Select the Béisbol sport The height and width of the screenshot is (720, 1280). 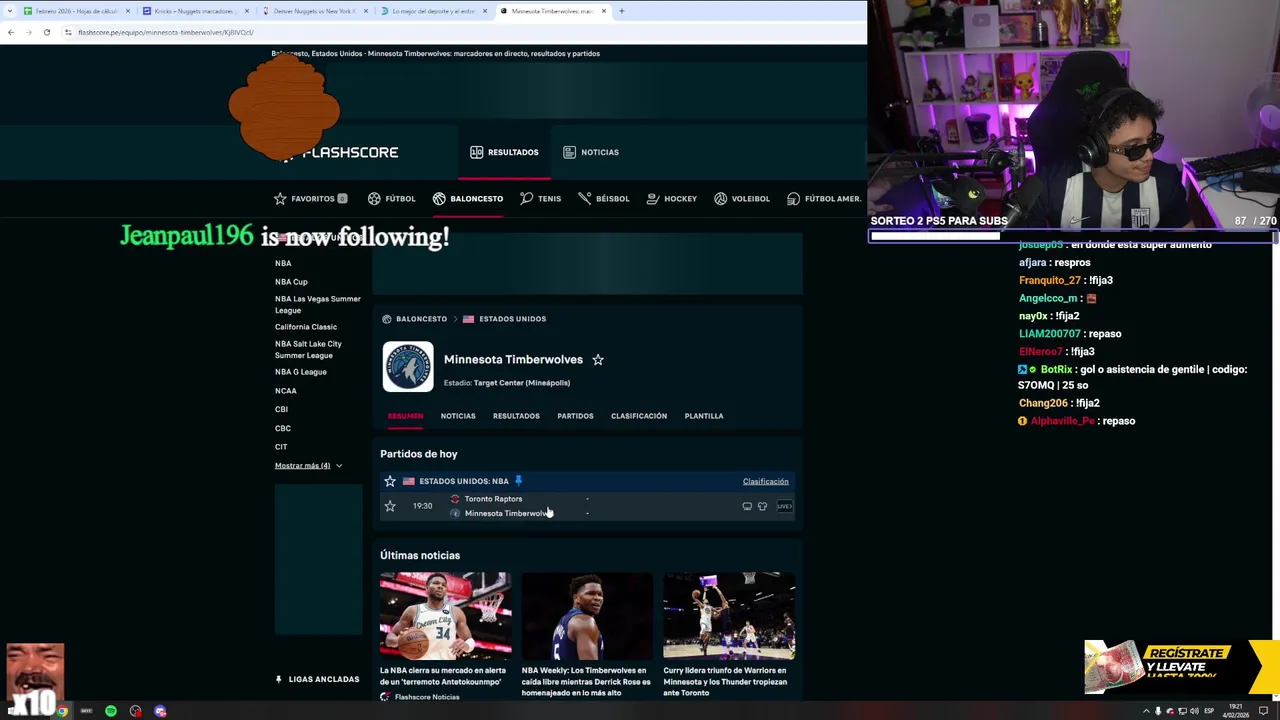coord(604,198)
